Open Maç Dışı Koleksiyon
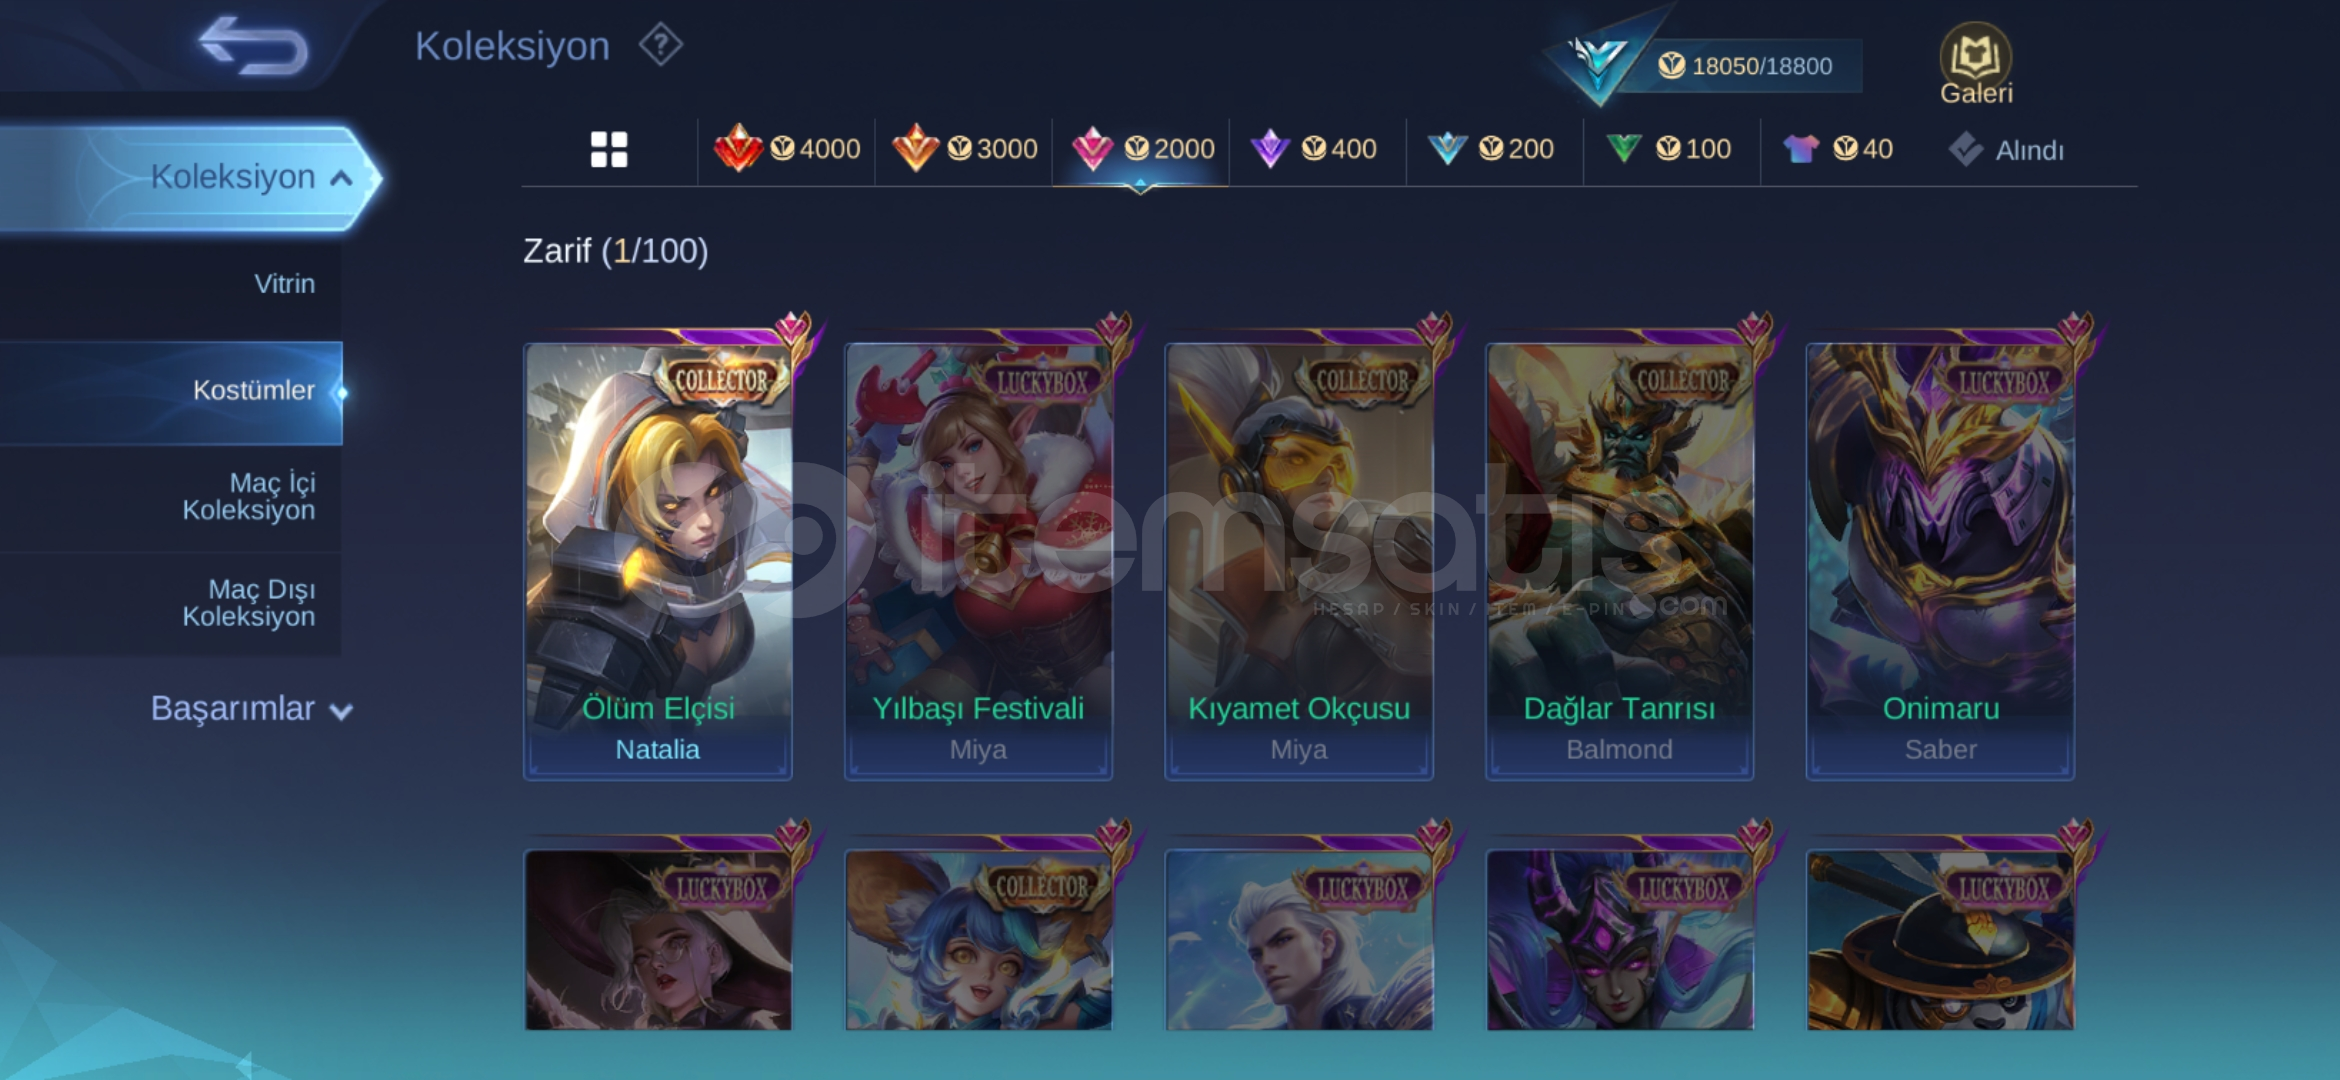The image size is (2340, 1080). click(x=249, y=603)
